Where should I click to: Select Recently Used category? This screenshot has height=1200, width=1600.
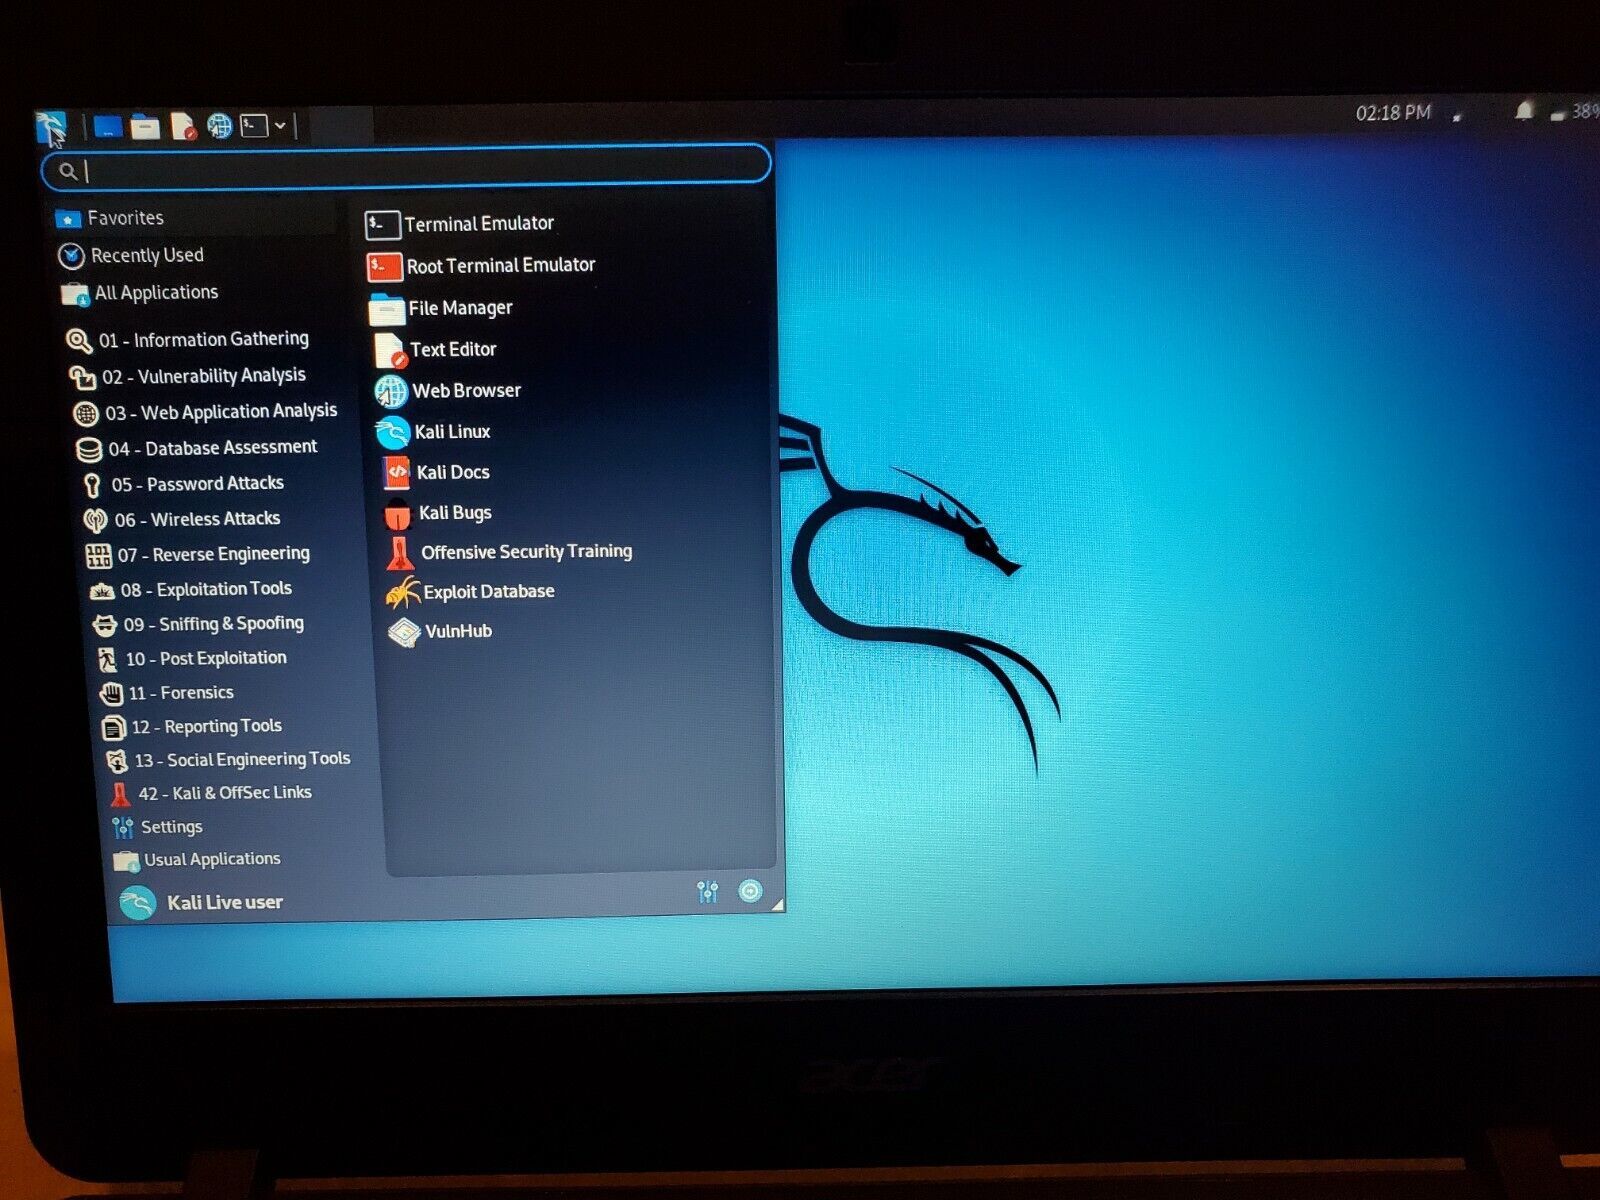(131, 255)
